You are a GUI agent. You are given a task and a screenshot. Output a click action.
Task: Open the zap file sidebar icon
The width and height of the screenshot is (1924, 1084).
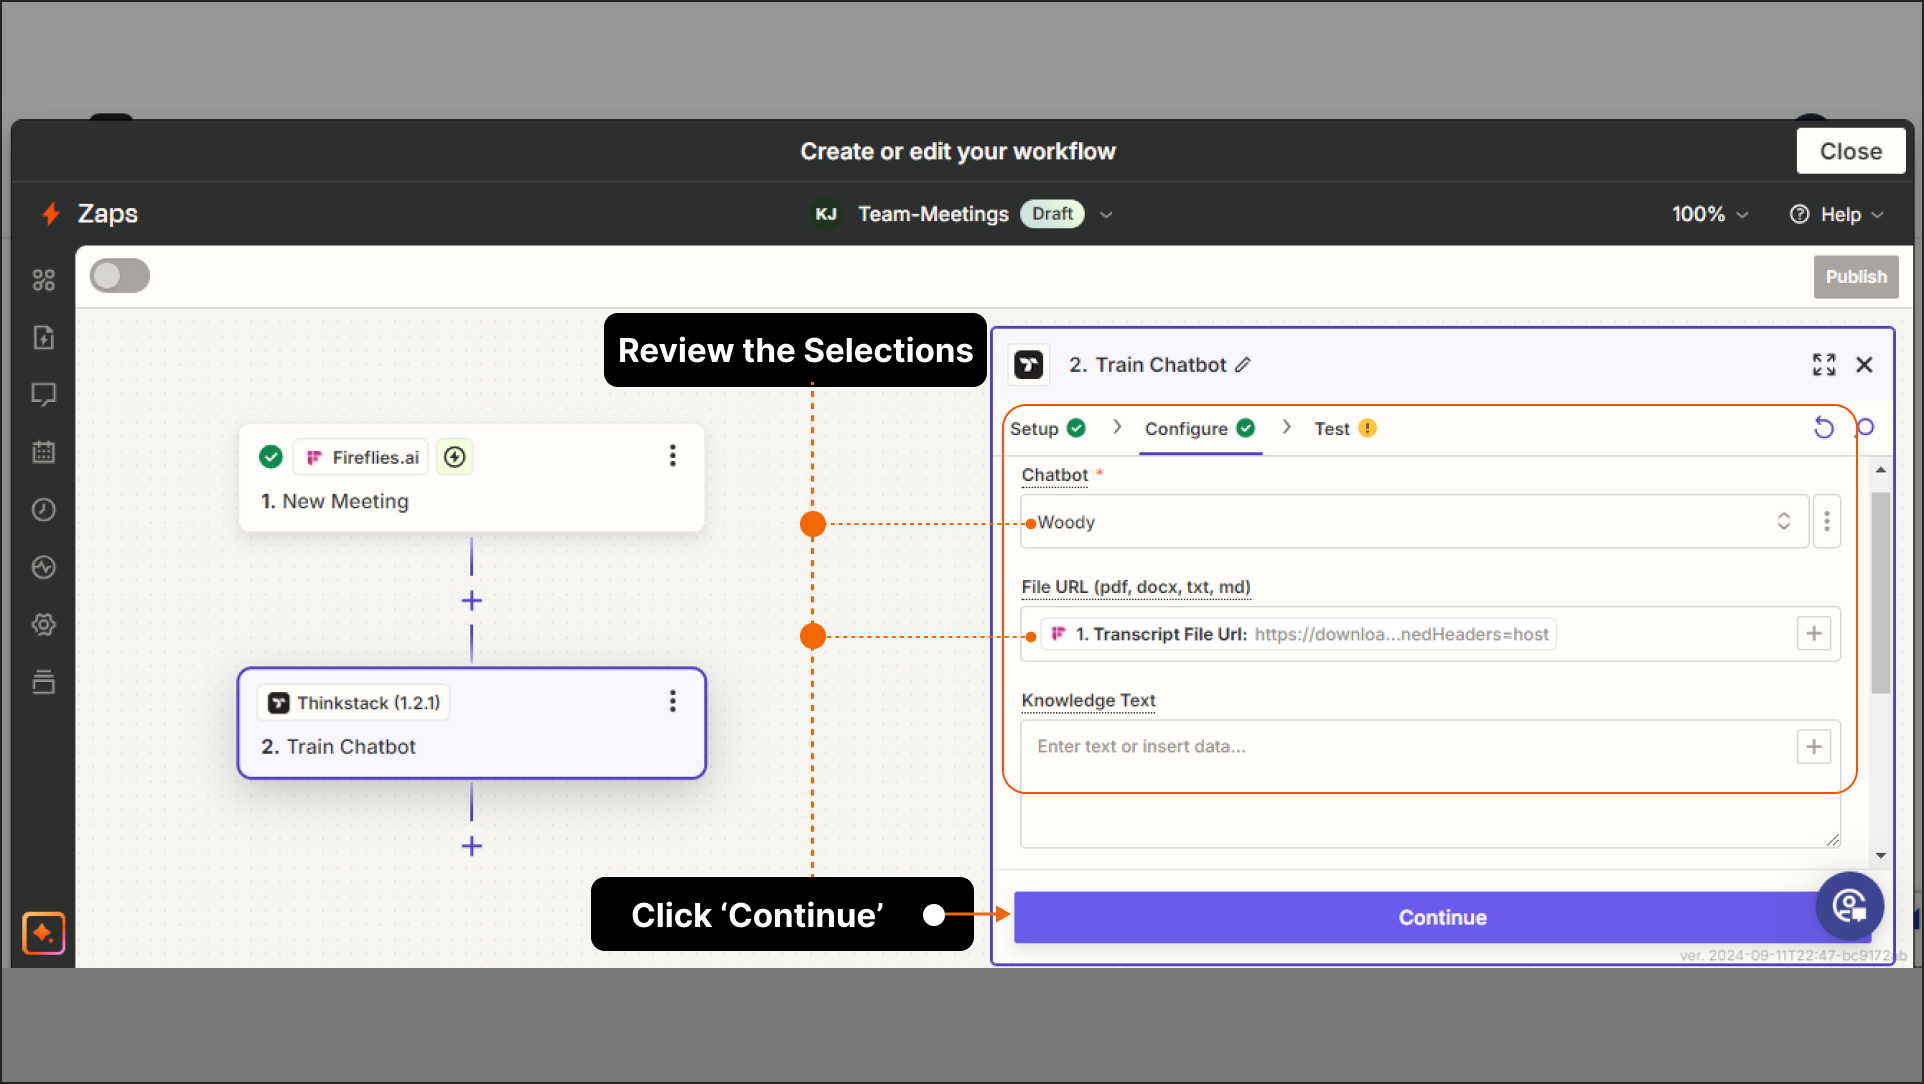(43, 337)
